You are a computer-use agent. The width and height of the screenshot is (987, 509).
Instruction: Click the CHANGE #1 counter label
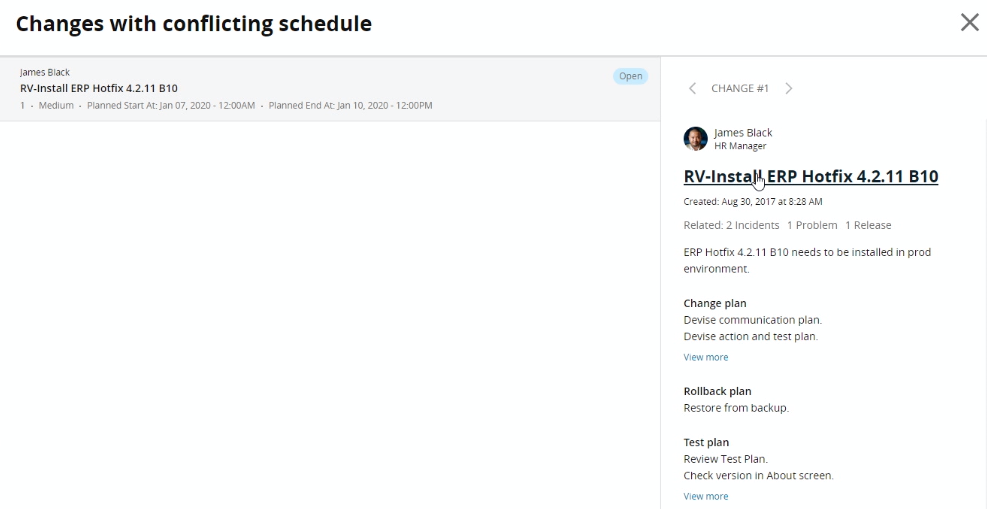740,88
